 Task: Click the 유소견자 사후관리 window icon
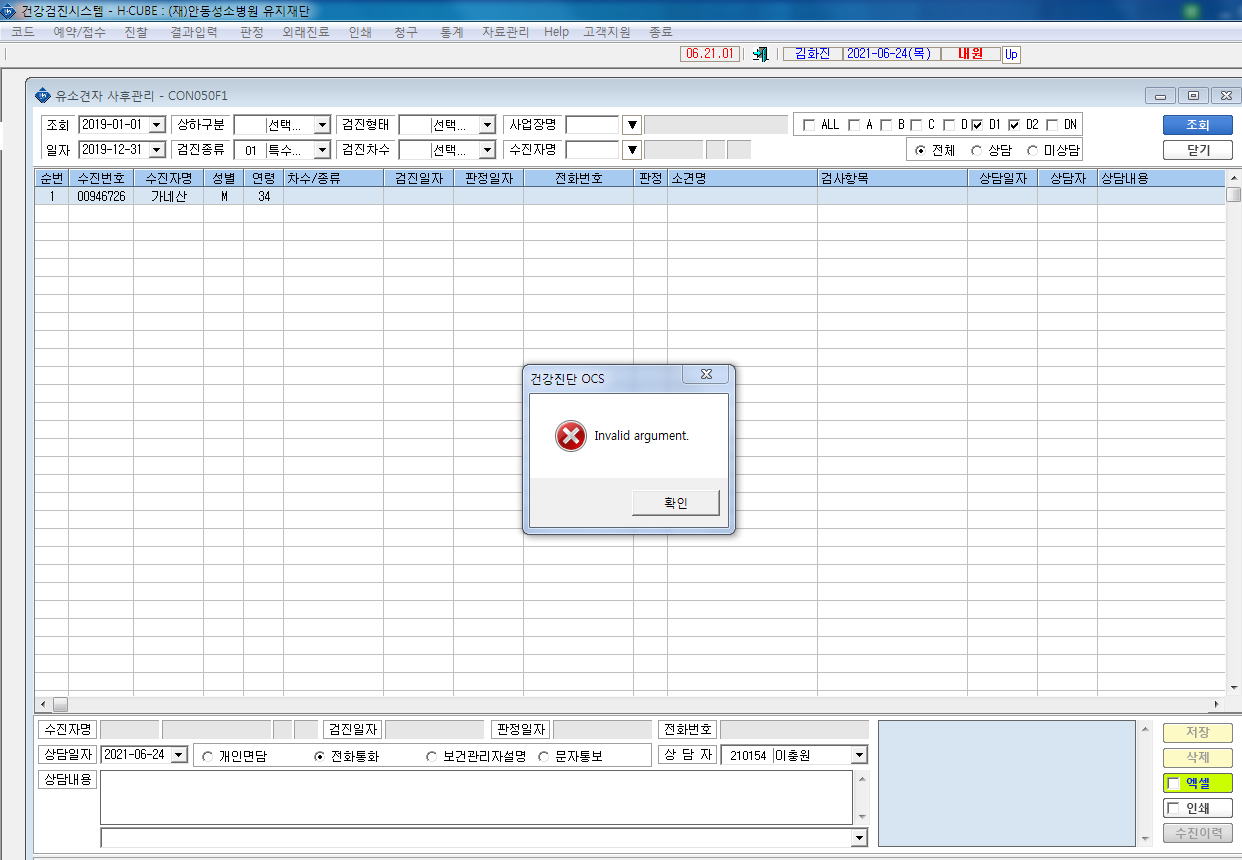tap(42, 96)
